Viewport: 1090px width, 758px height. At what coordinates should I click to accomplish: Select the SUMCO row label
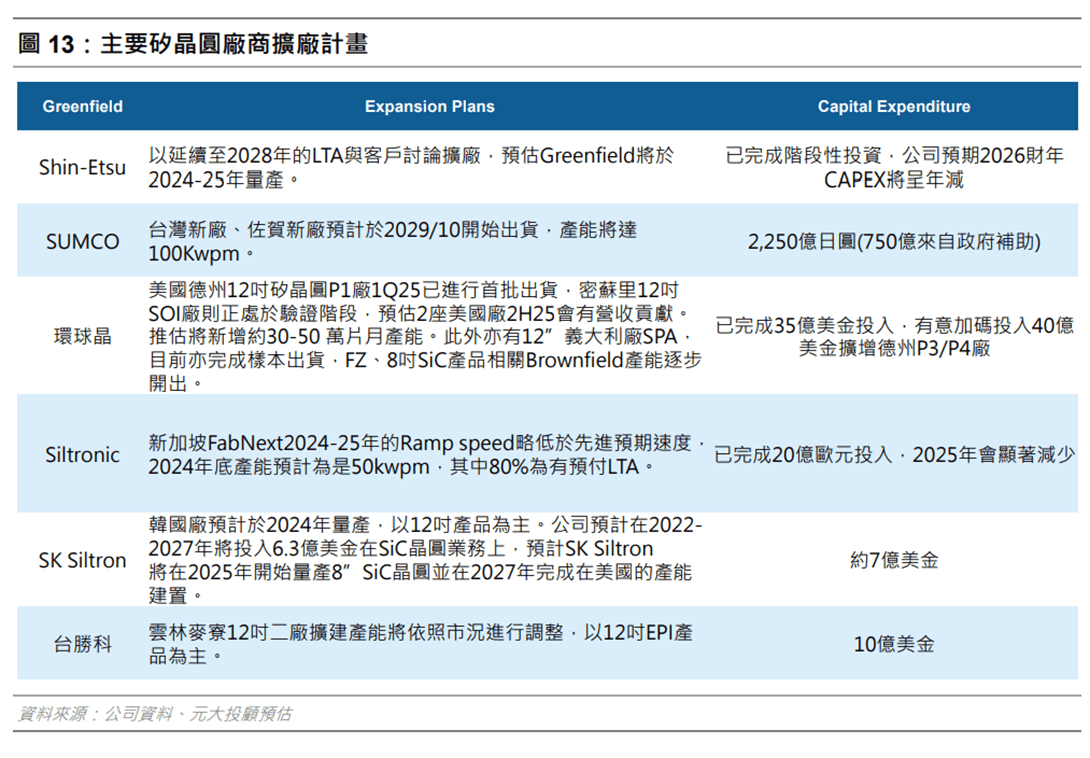tap(82, 242)
